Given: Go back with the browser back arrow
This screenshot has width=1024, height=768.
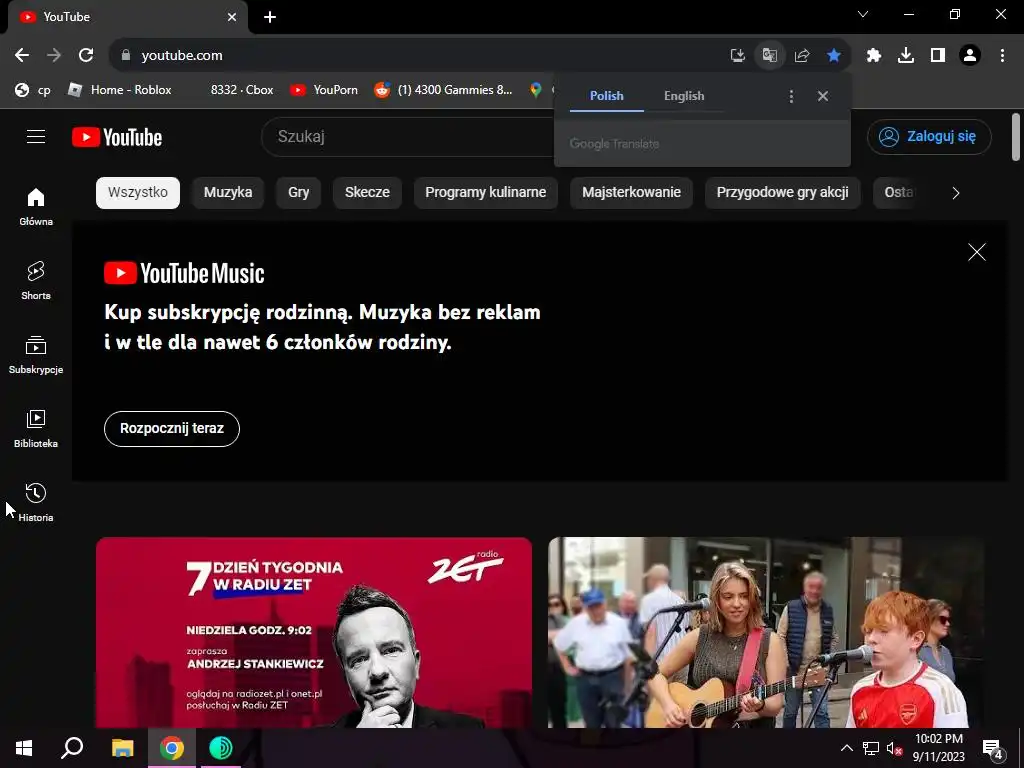Looking at the screenshot, I should (22, 56).
